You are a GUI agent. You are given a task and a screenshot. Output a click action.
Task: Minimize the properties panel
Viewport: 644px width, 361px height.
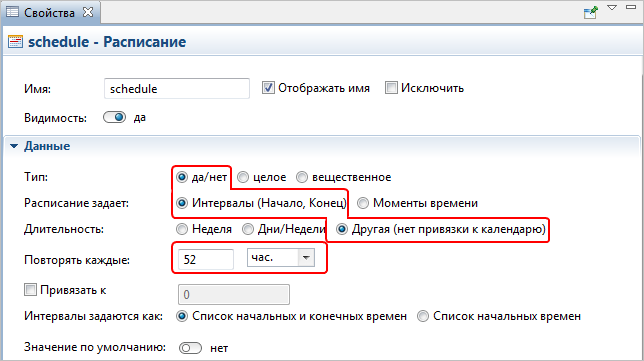point(631,7)
